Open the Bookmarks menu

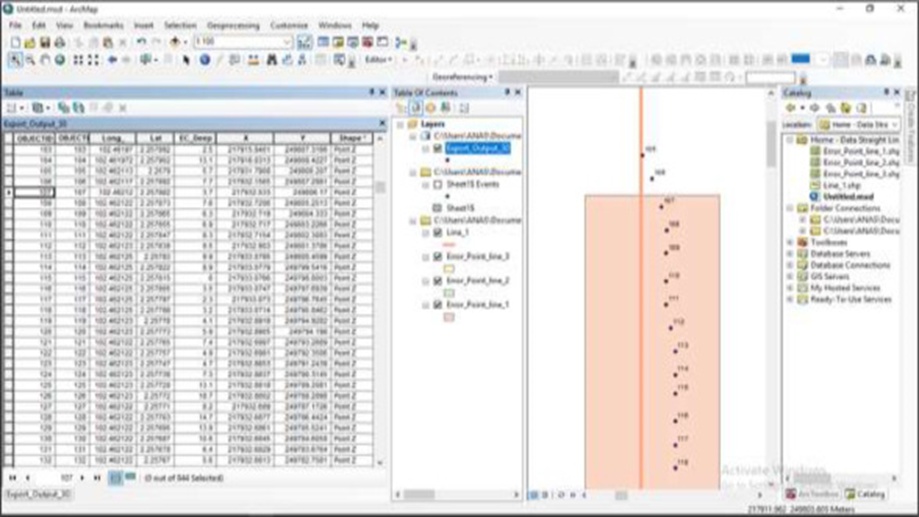(x=103, y=25)
